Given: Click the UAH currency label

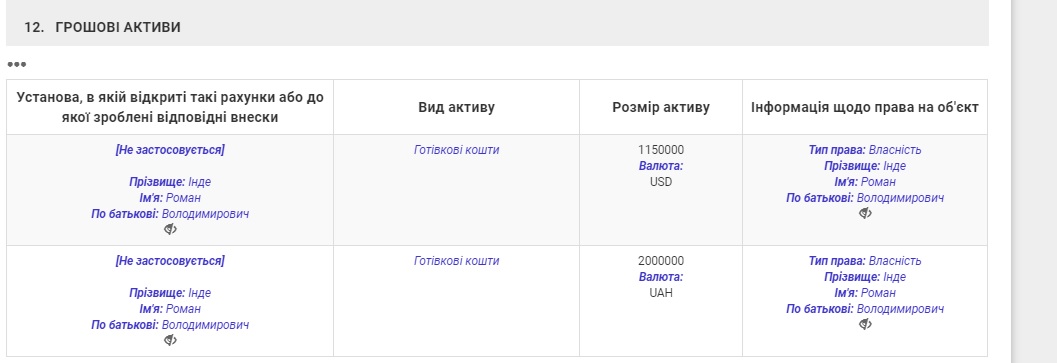Looking at the screenshot, I should pyautogui.click(x=661, y=293).
